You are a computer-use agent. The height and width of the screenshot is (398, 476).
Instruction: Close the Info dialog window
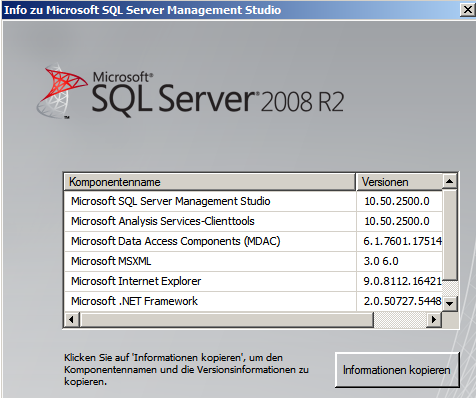(467, 10)
